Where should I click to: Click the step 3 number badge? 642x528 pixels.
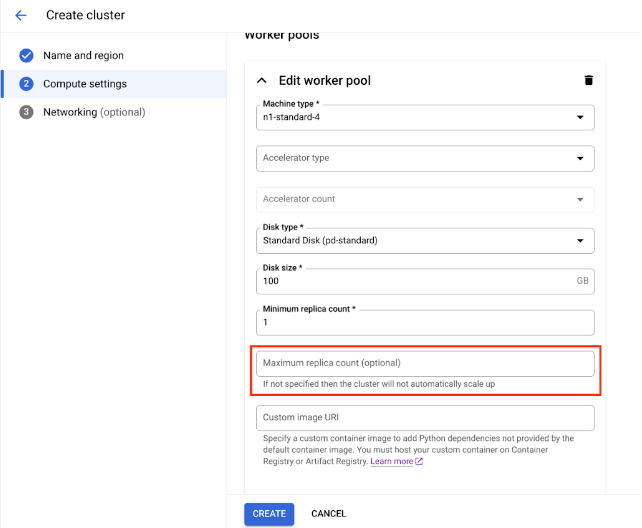[26, 112]
